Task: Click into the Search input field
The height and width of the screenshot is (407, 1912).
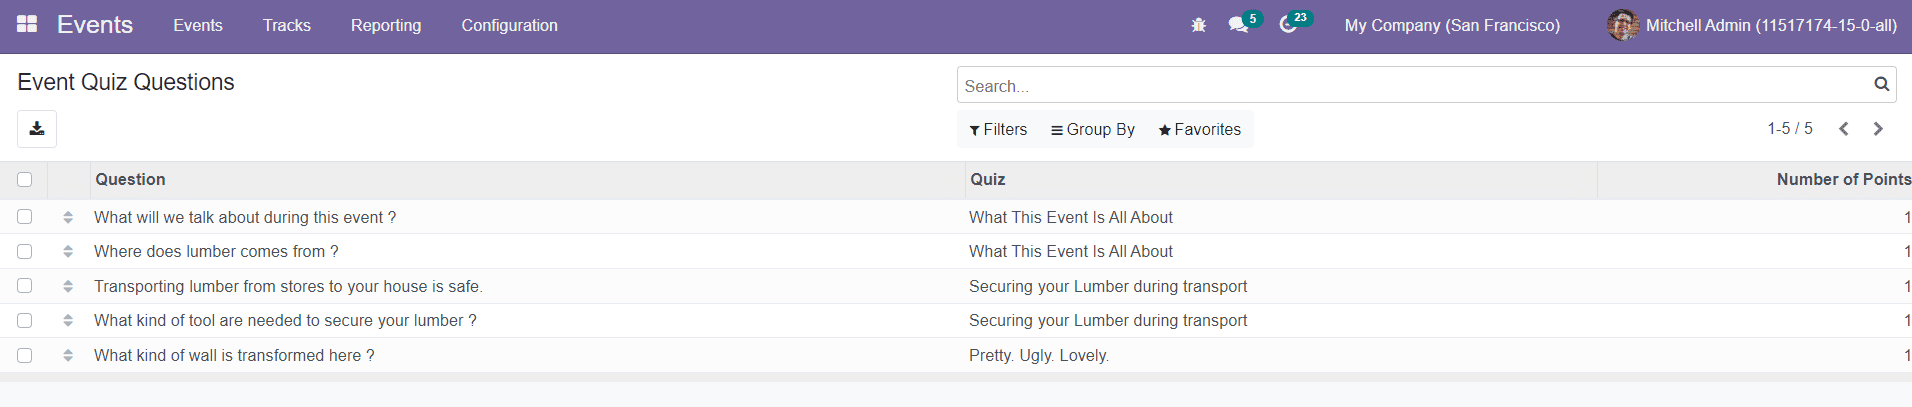Action: tap(1410, 86)
